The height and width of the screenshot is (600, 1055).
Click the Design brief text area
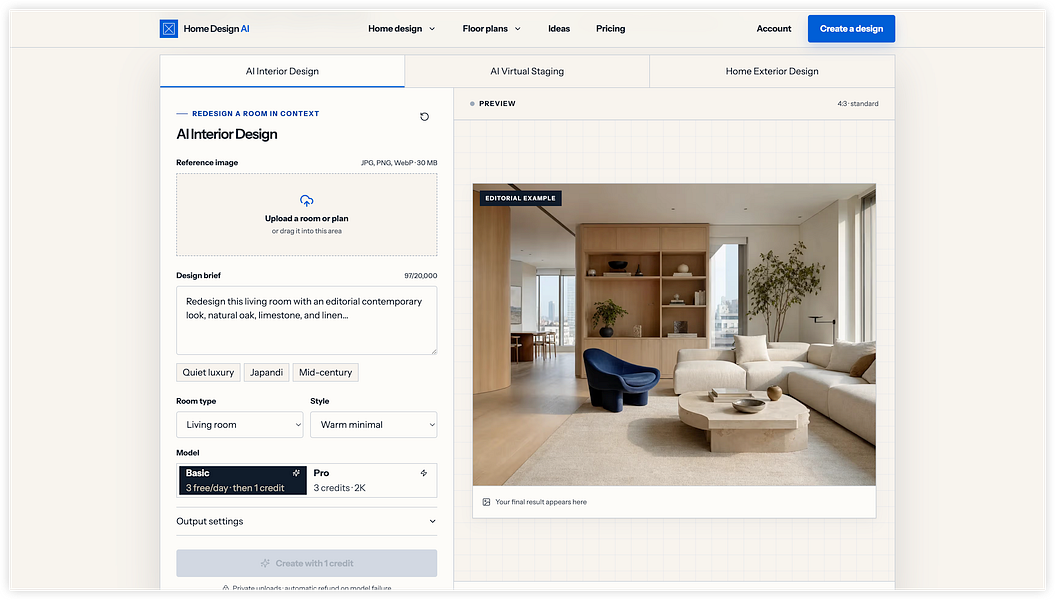[307, 321]
